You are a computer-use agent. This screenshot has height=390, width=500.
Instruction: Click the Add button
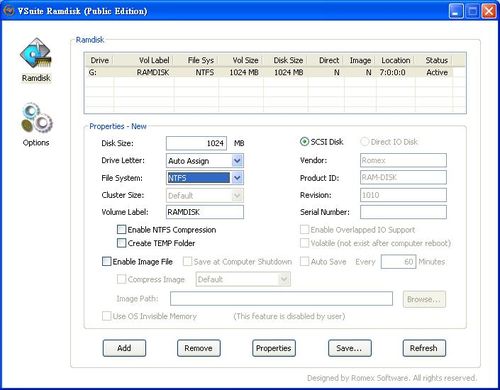point(124,348)
